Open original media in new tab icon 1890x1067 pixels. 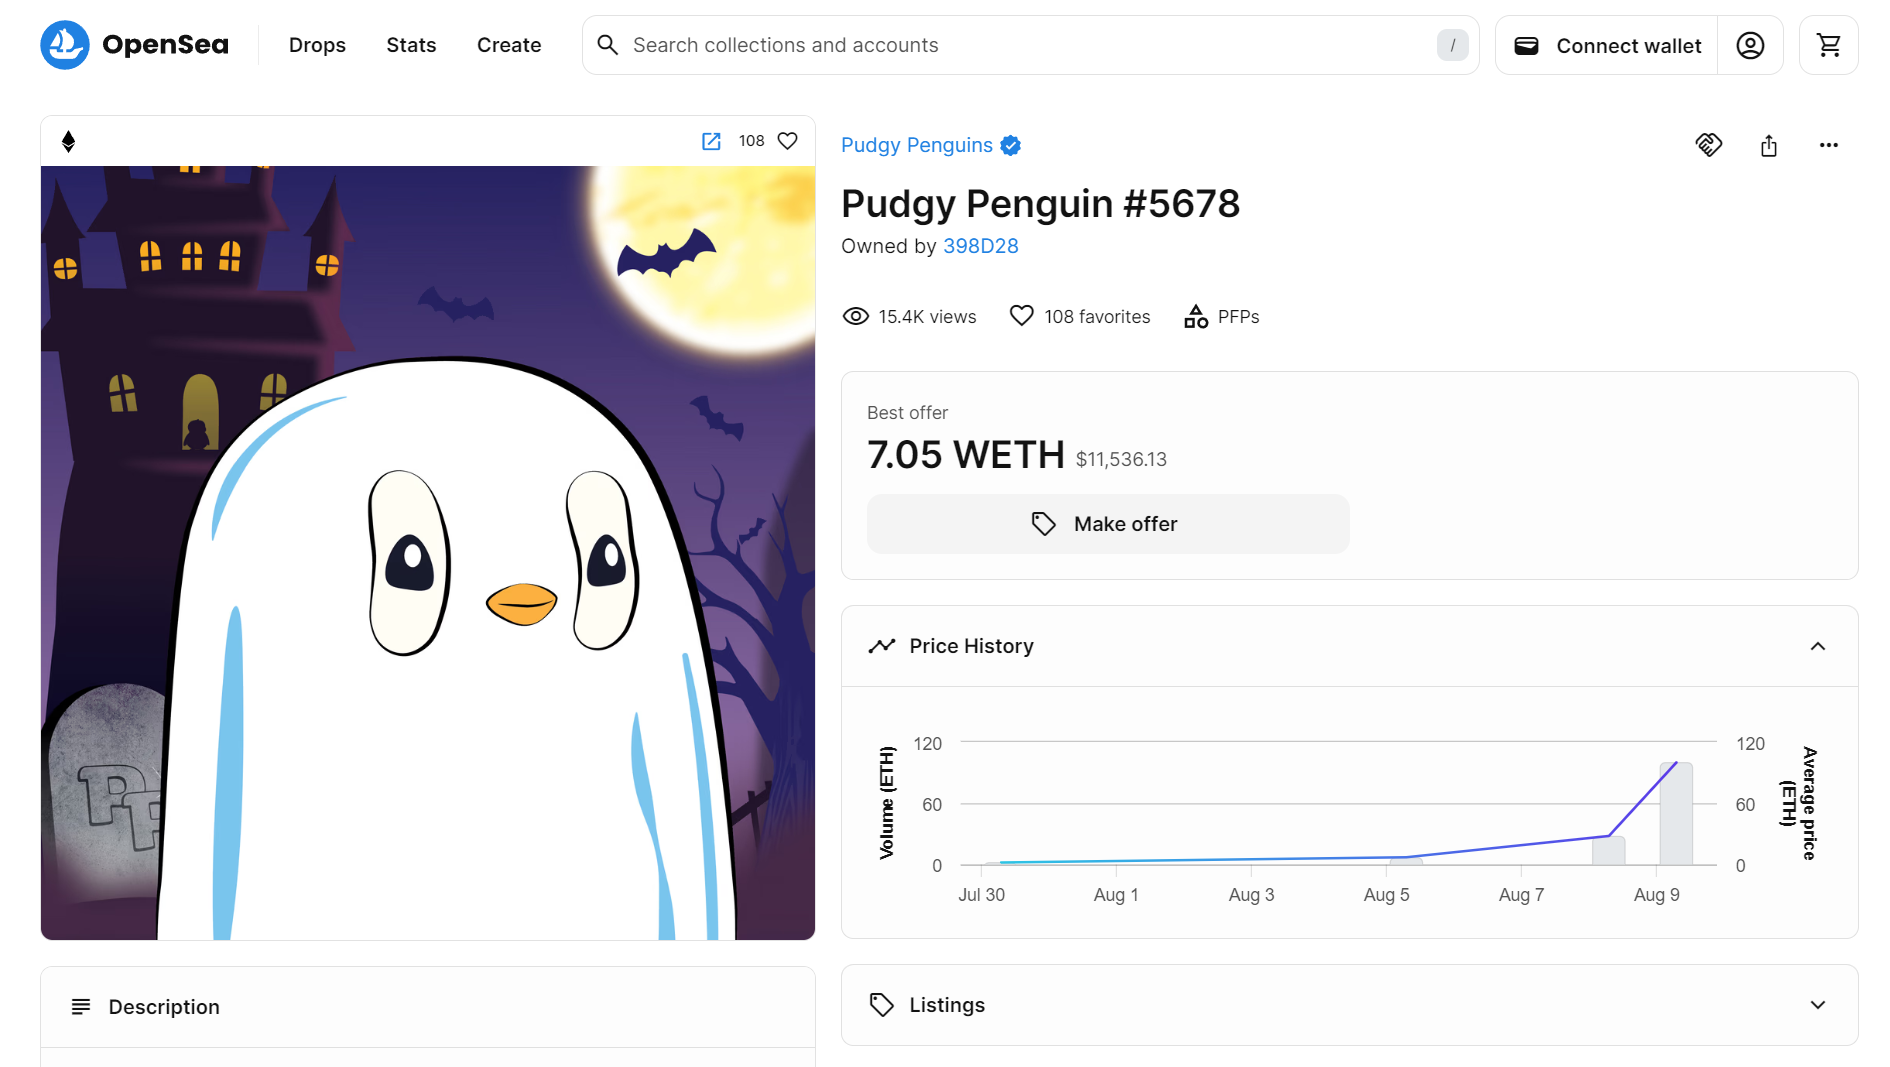(711, 141)
